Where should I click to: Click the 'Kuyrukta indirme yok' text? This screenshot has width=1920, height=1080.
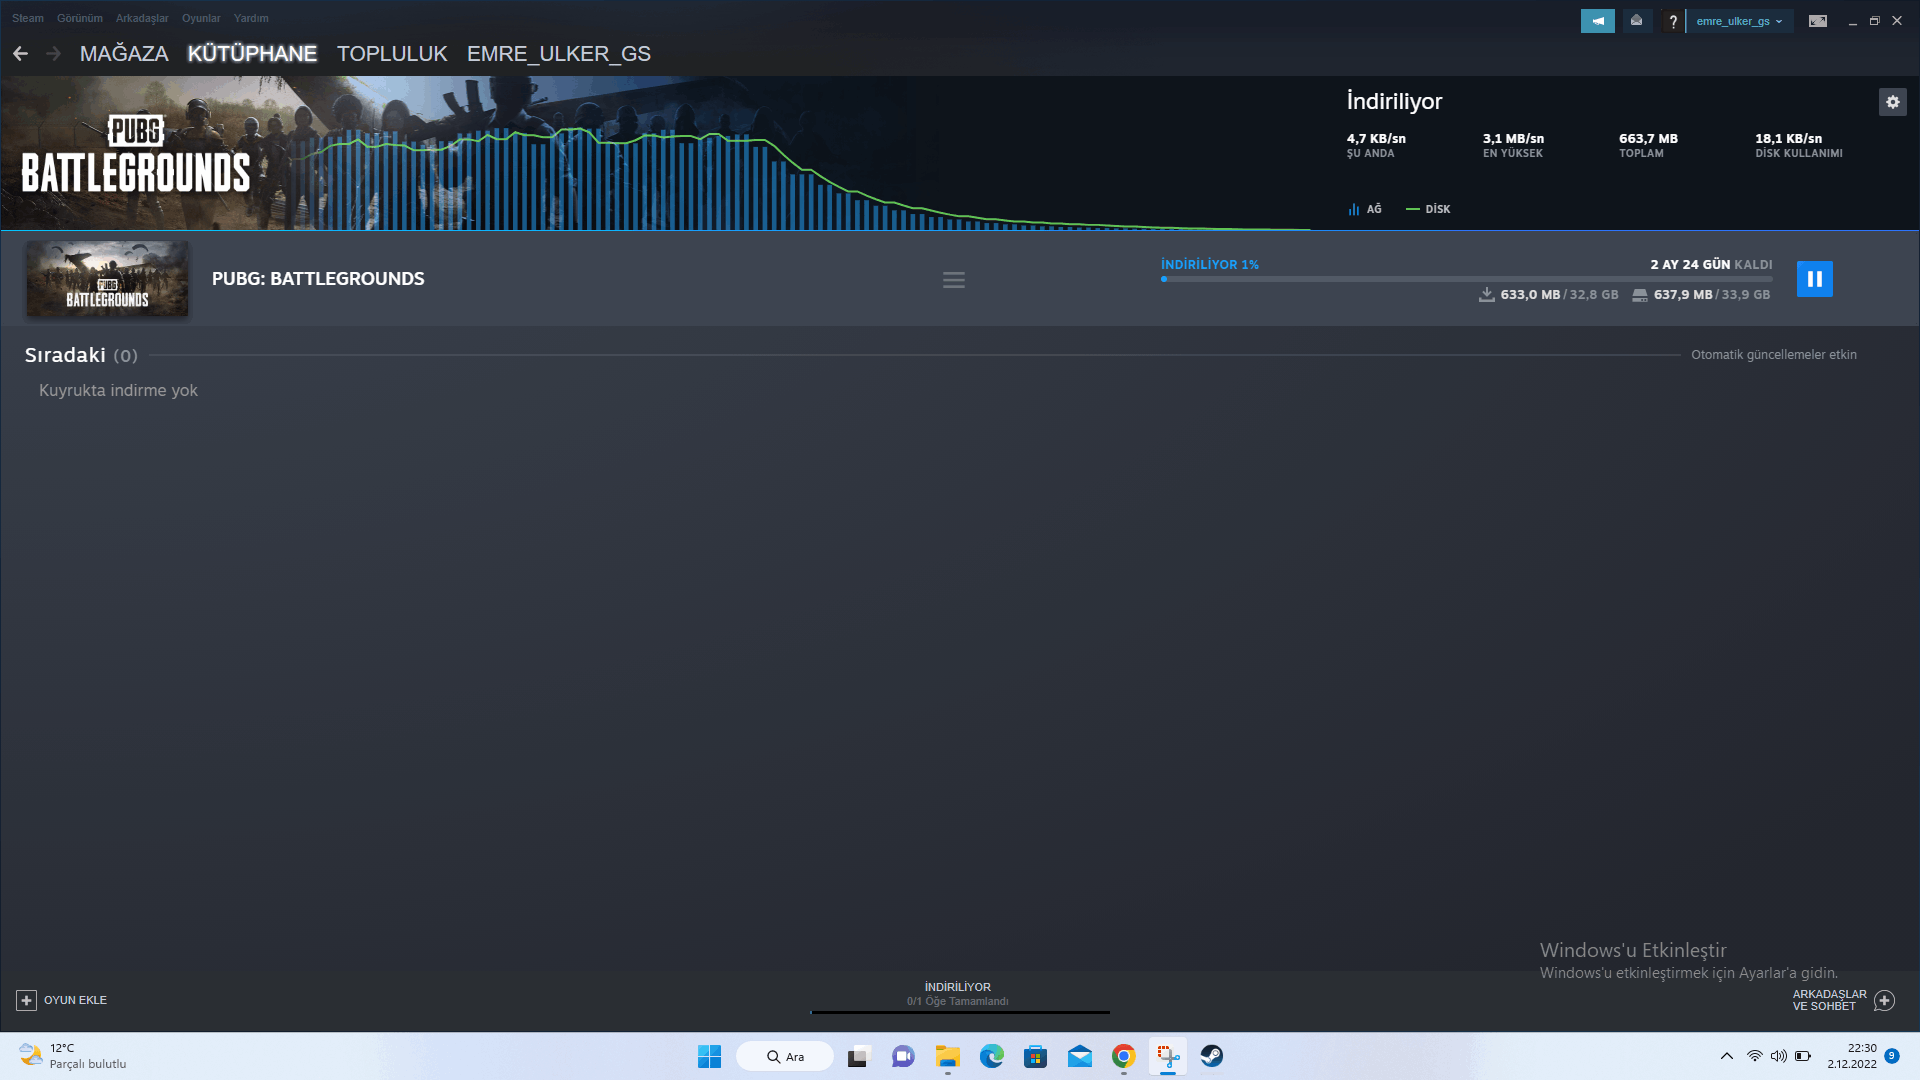coord(118,390)
